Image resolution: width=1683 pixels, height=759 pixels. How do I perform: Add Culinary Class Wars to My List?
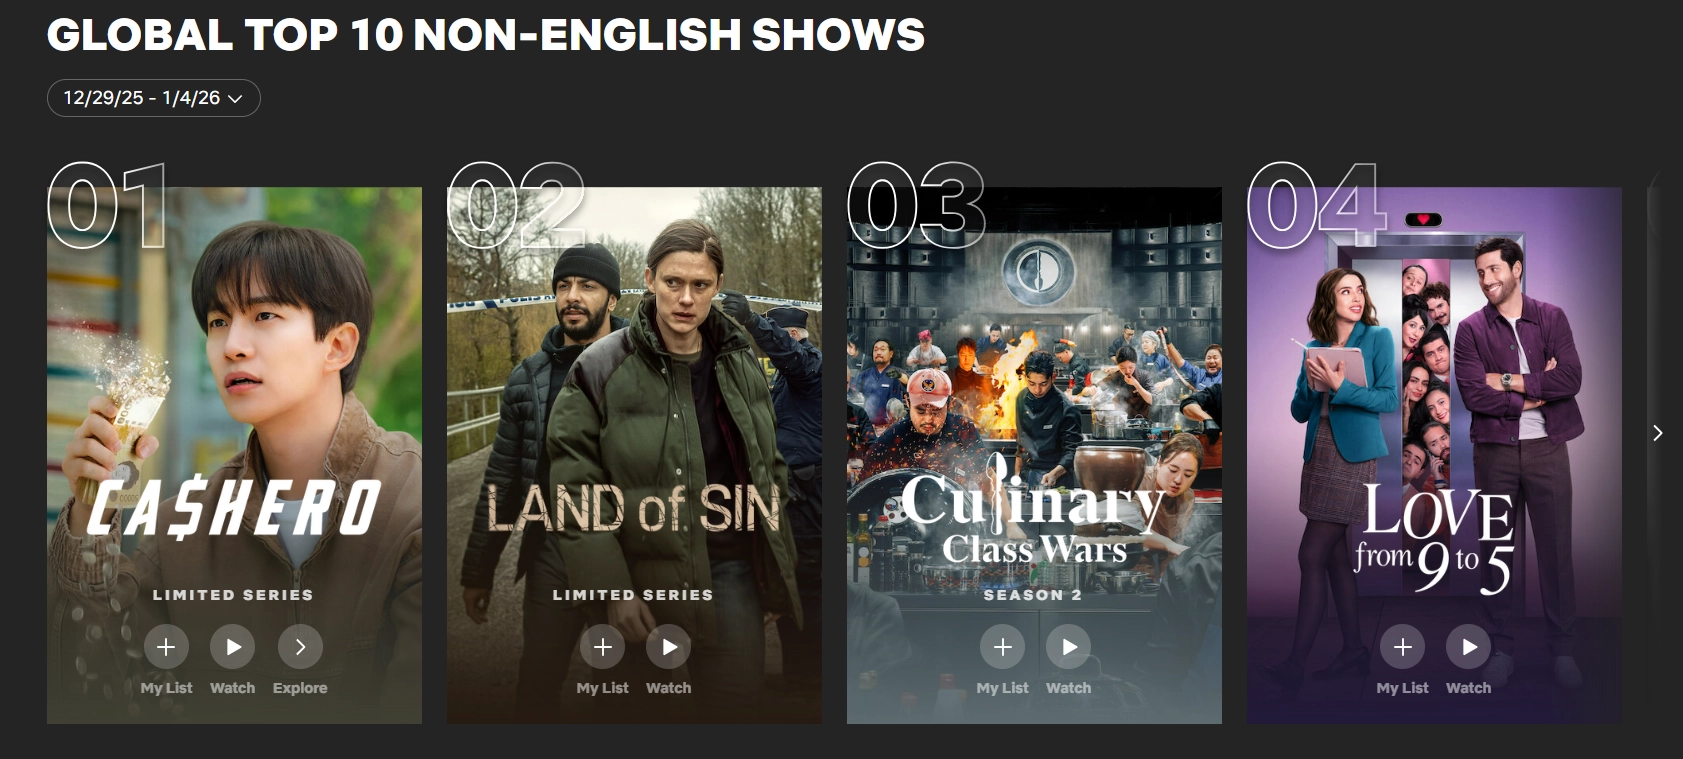(x=1003, y=647)
